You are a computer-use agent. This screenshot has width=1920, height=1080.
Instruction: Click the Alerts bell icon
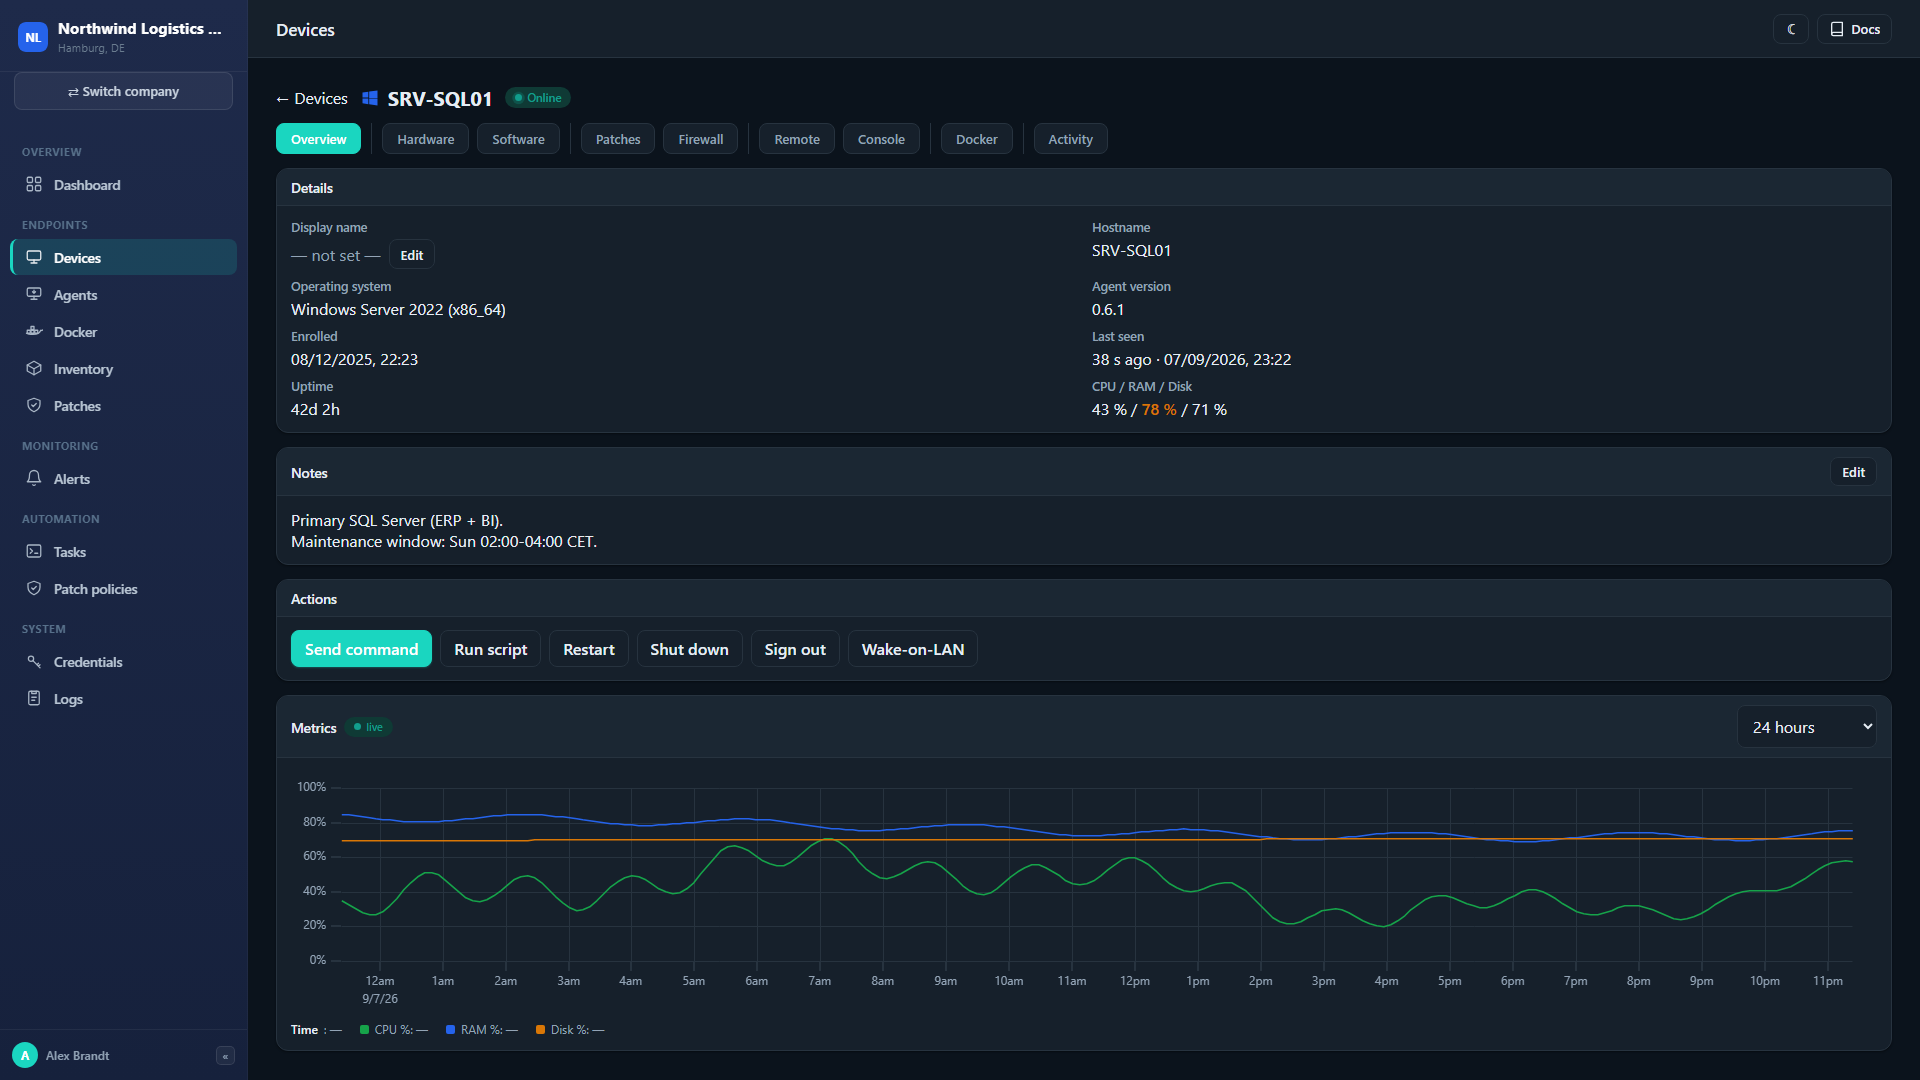tap(34, 479)
